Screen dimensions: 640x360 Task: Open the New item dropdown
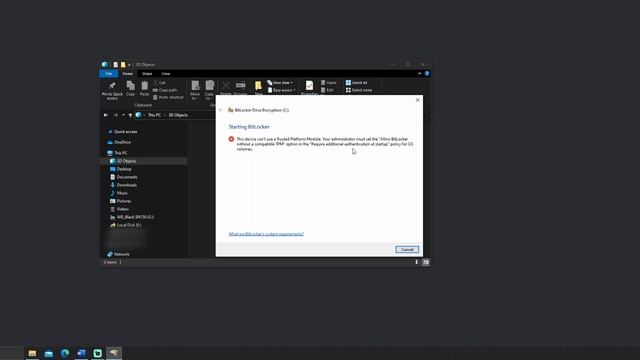[x=280, y=82]
